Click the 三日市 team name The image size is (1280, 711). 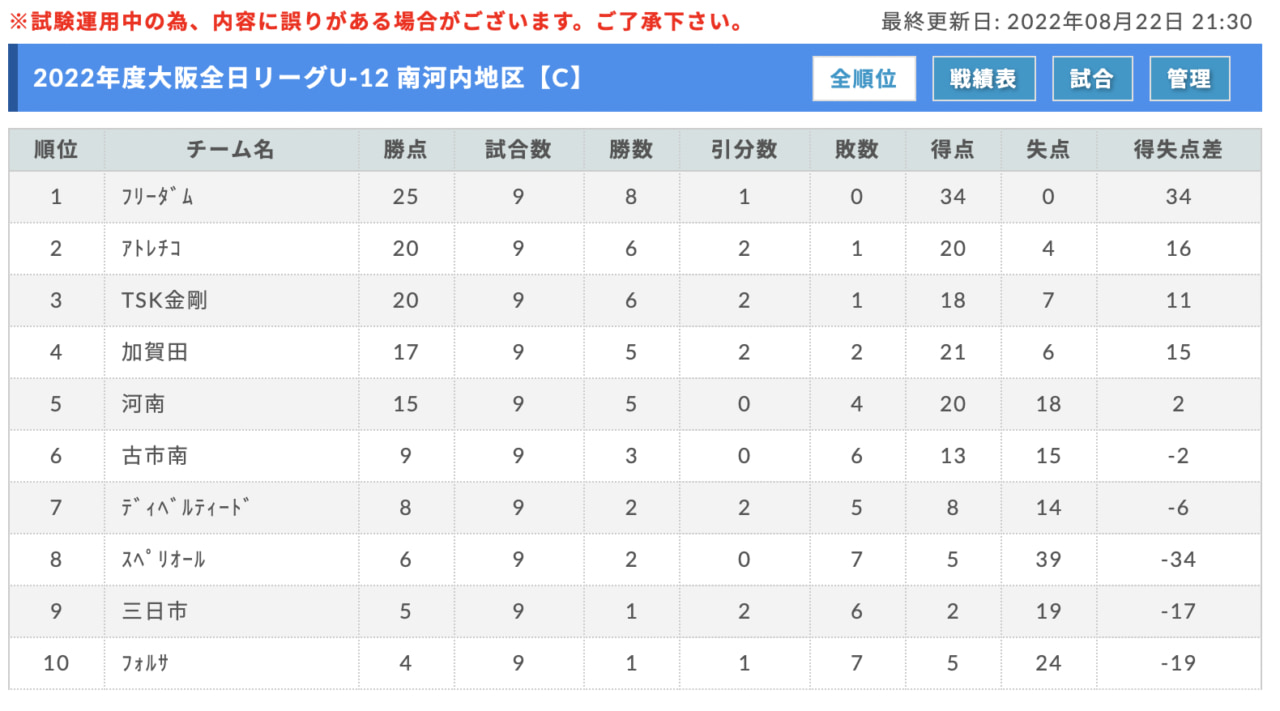(153, 611)
